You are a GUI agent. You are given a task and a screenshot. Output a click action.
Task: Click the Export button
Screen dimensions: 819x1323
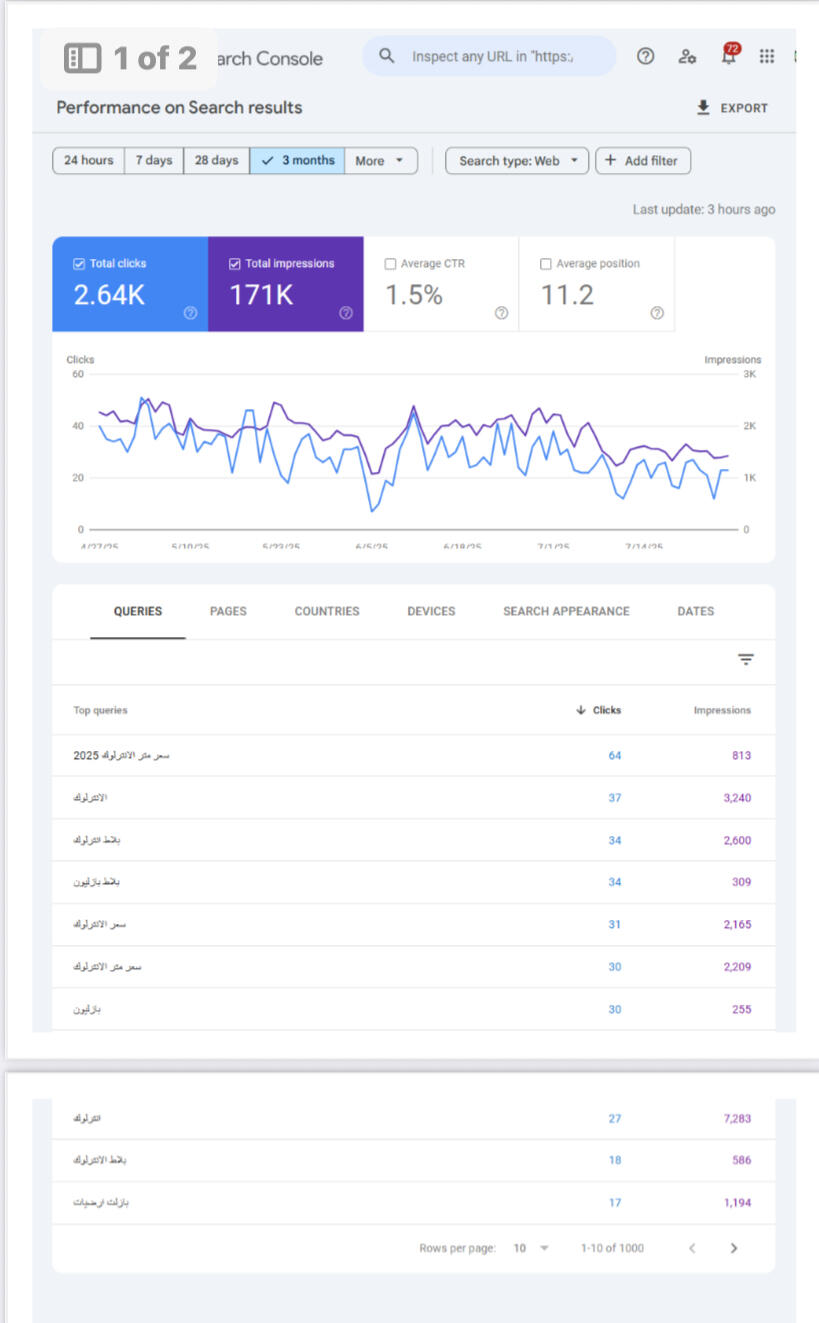pyautogui.click(x=732, y=108)
